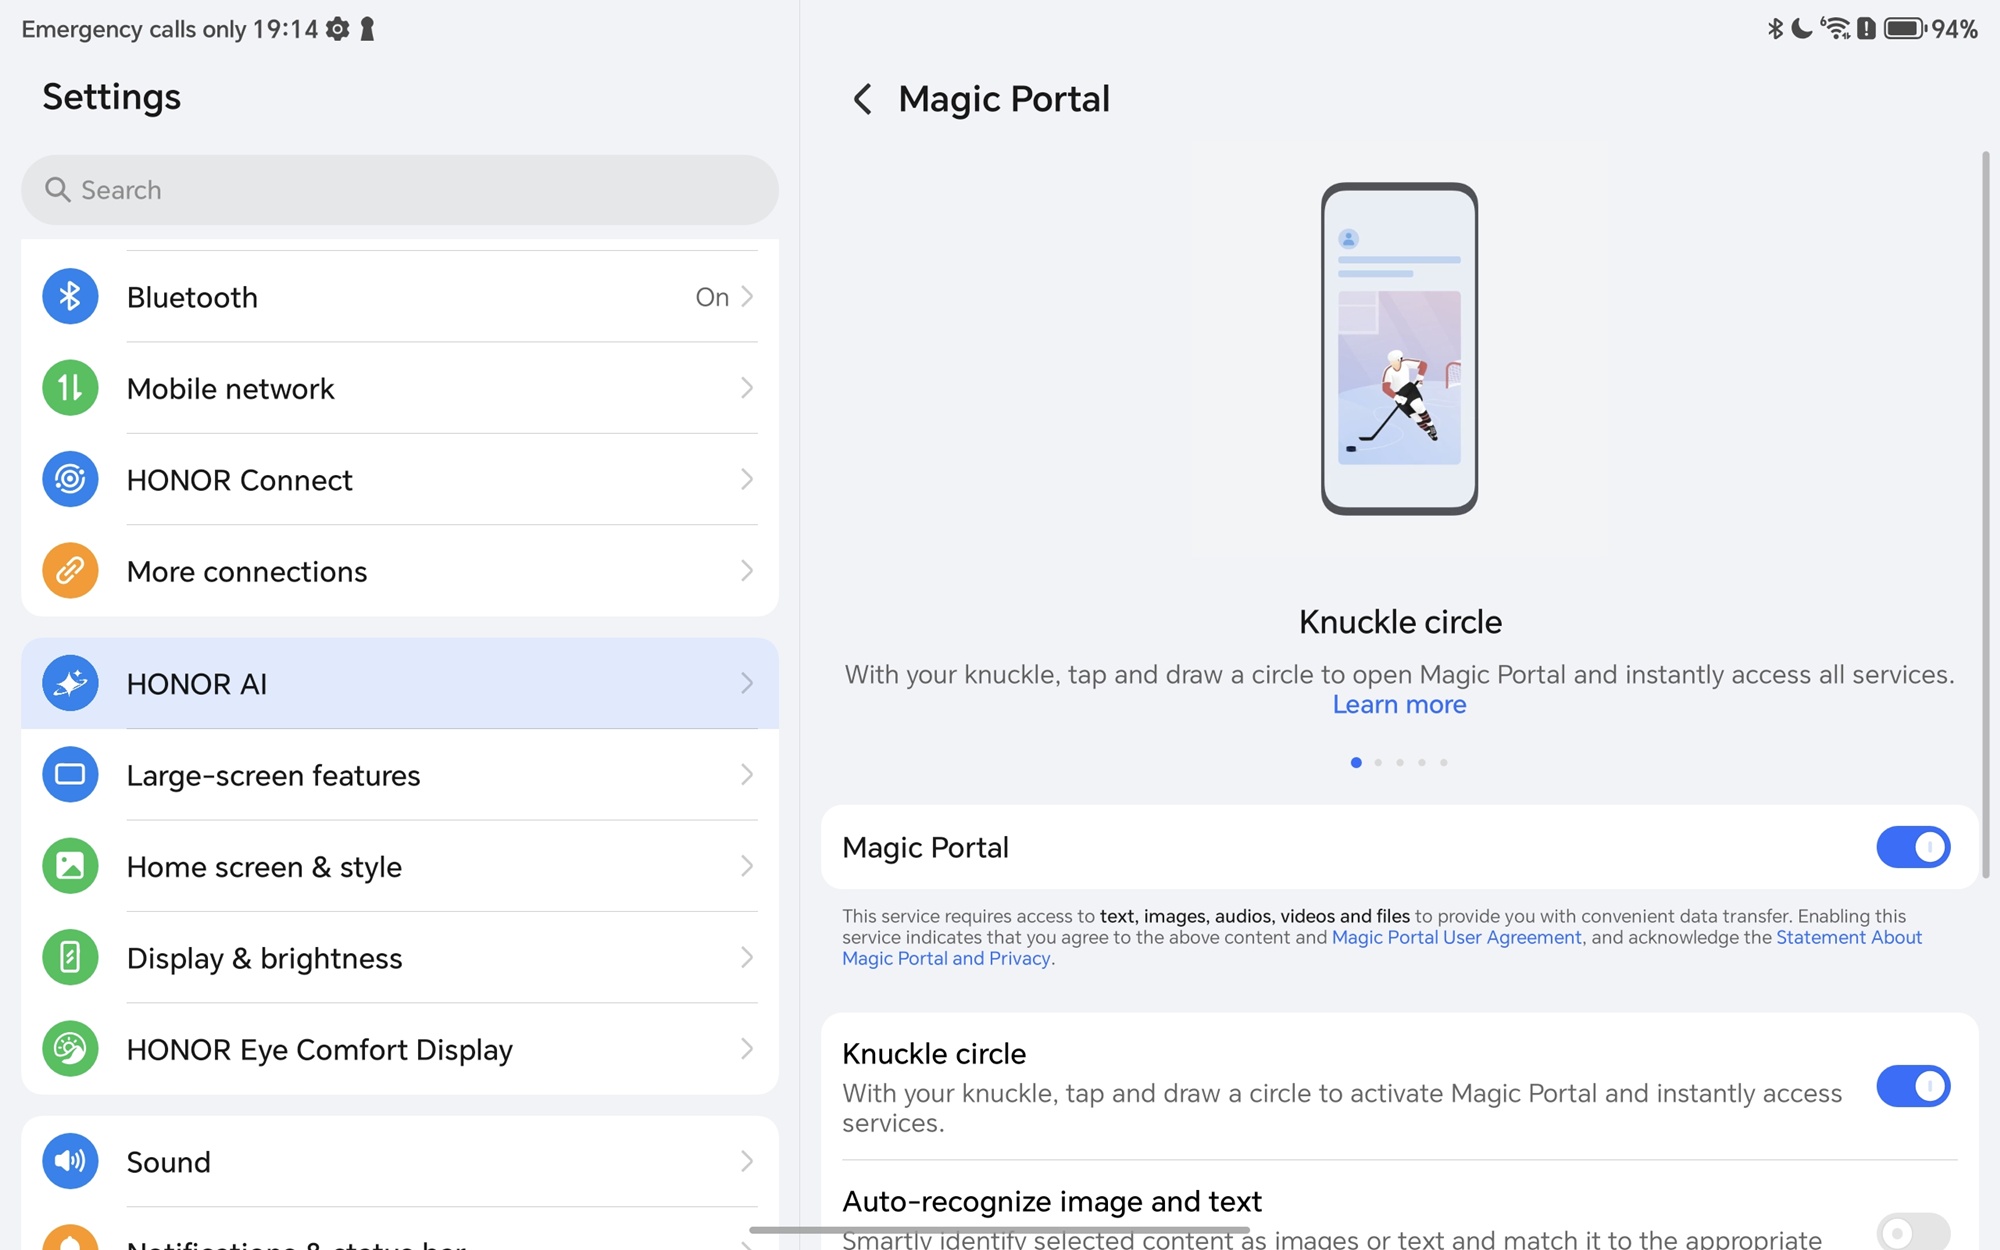Expand HONOR Eye Comfort Display chevron
Image resolution: width=2000 pixels, height=1250 pixels.
746,1049
